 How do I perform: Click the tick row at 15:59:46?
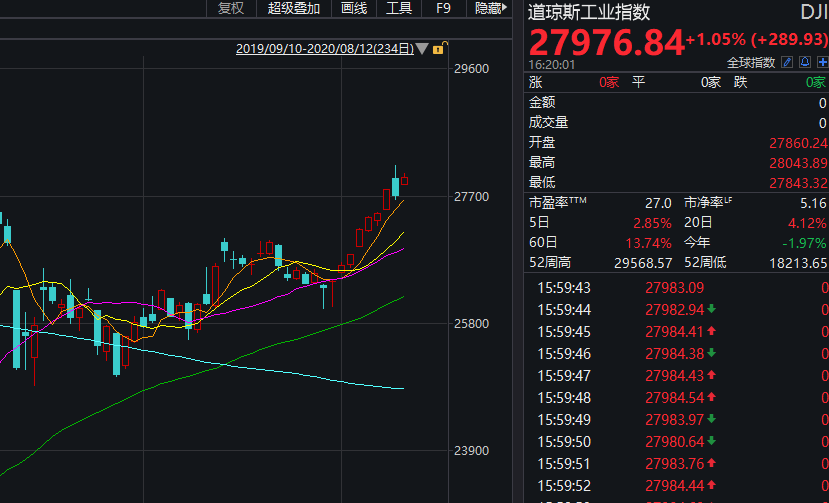677,354
